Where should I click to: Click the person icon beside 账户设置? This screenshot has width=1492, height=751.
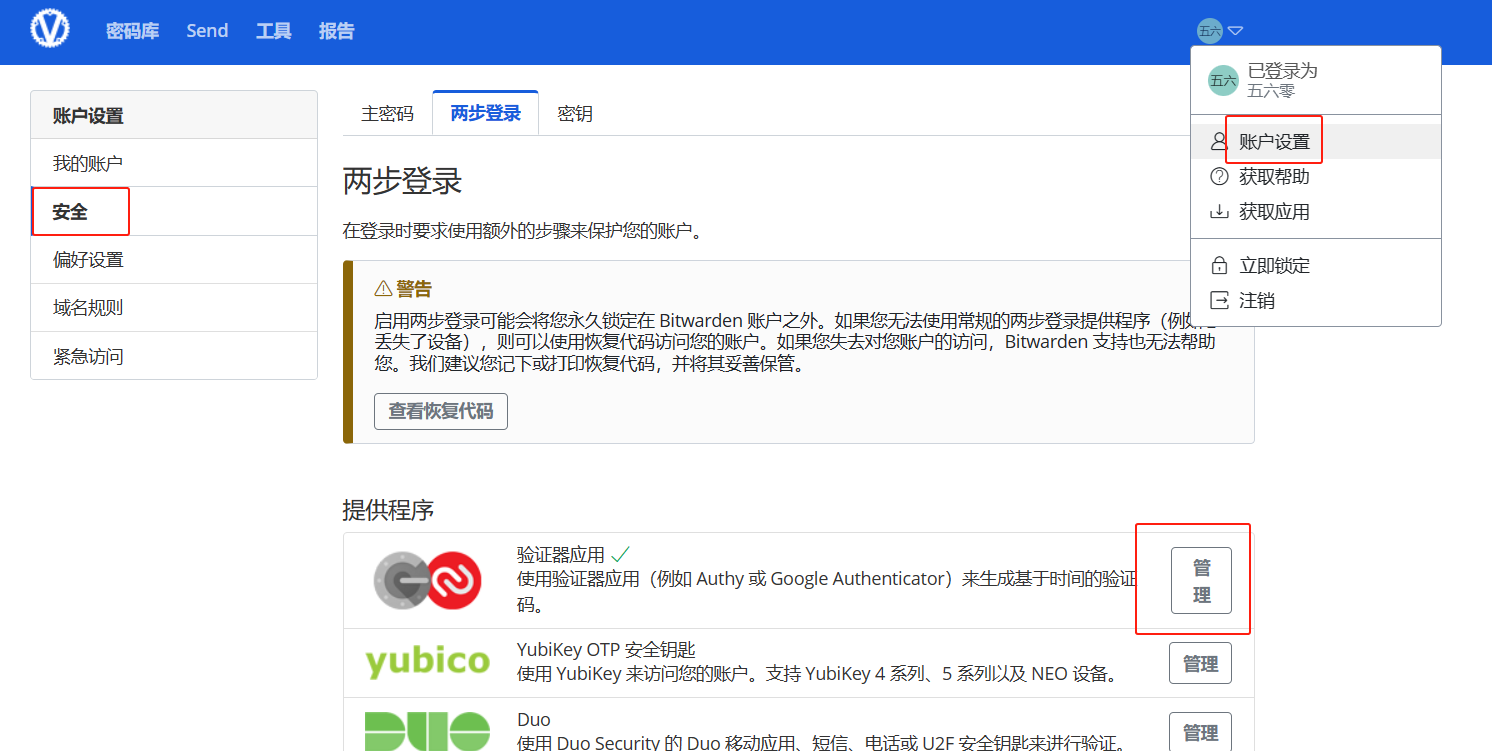point(1219,142)
